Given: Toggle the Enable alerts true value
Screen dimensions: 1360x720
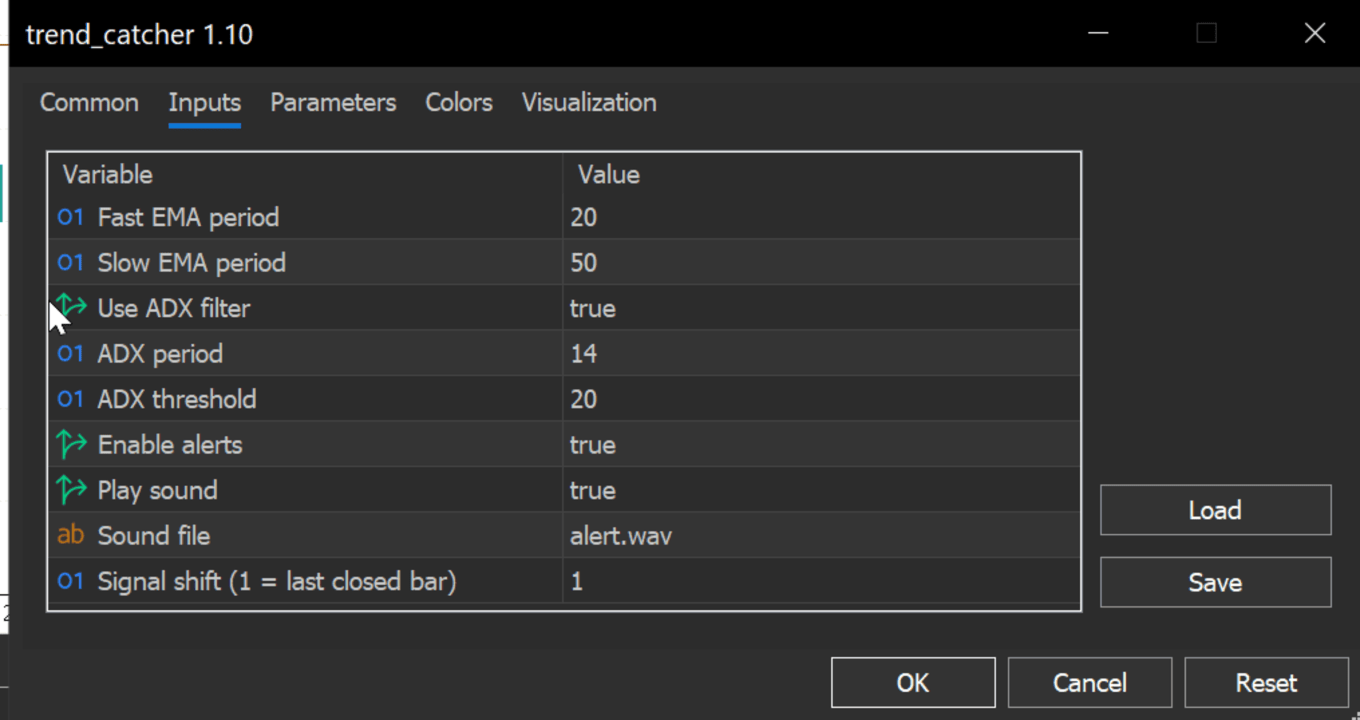Looking at the screenshot, I should pyautogui.click(x=593, y=445).
